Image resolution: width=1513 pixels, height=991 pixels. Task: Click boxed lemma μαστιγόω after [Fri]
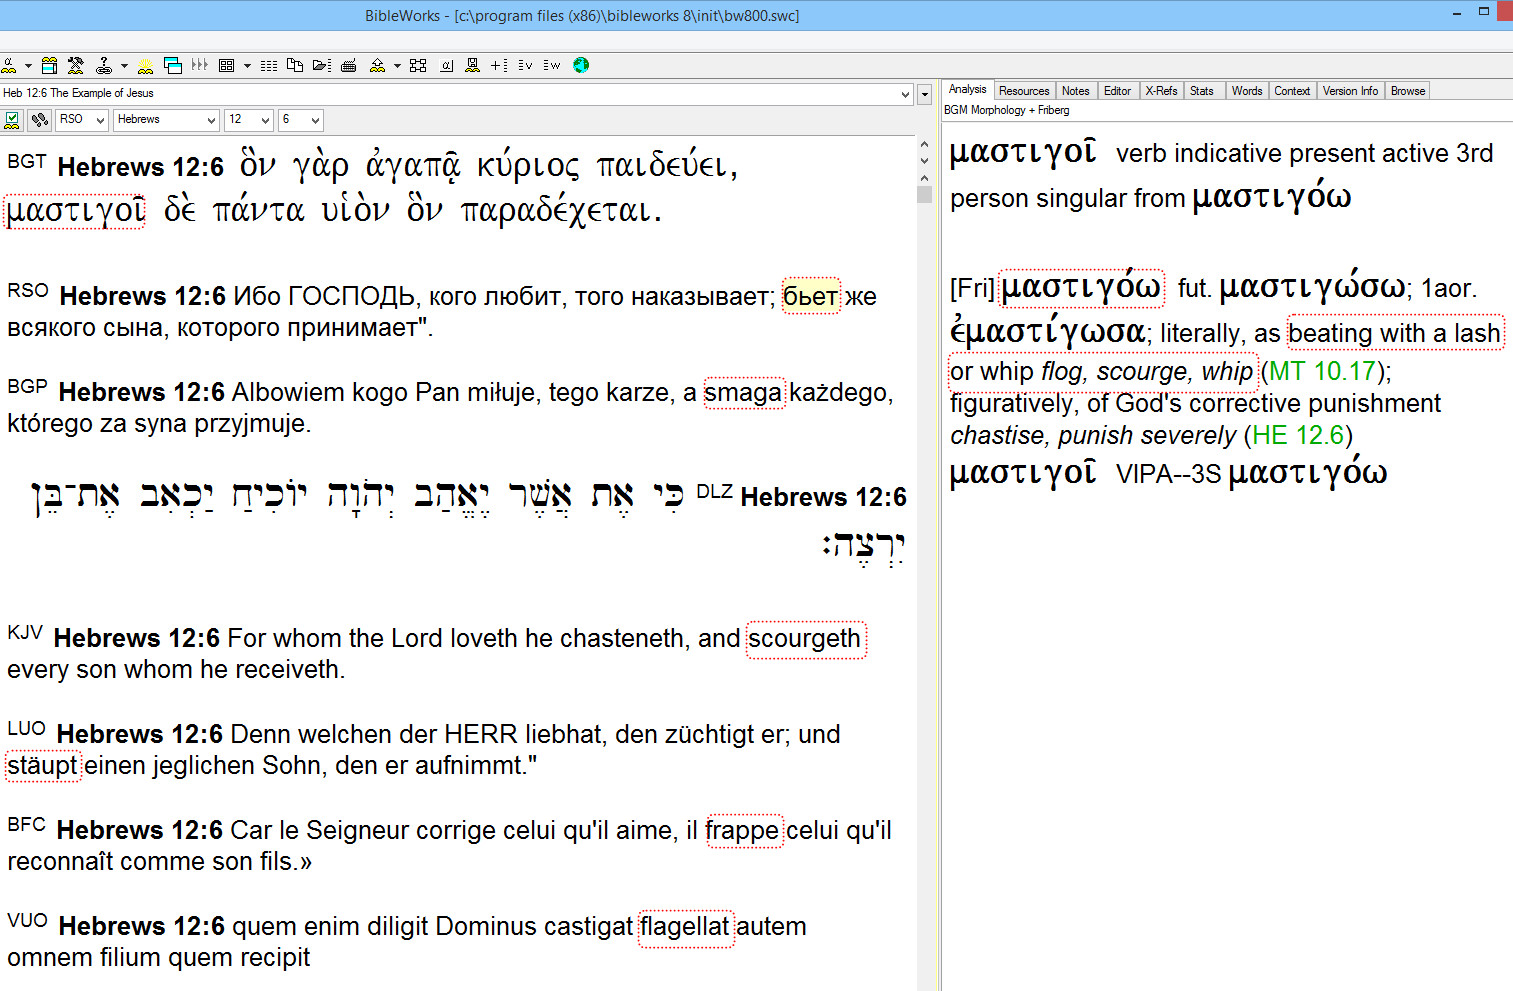click(1081, 288)
